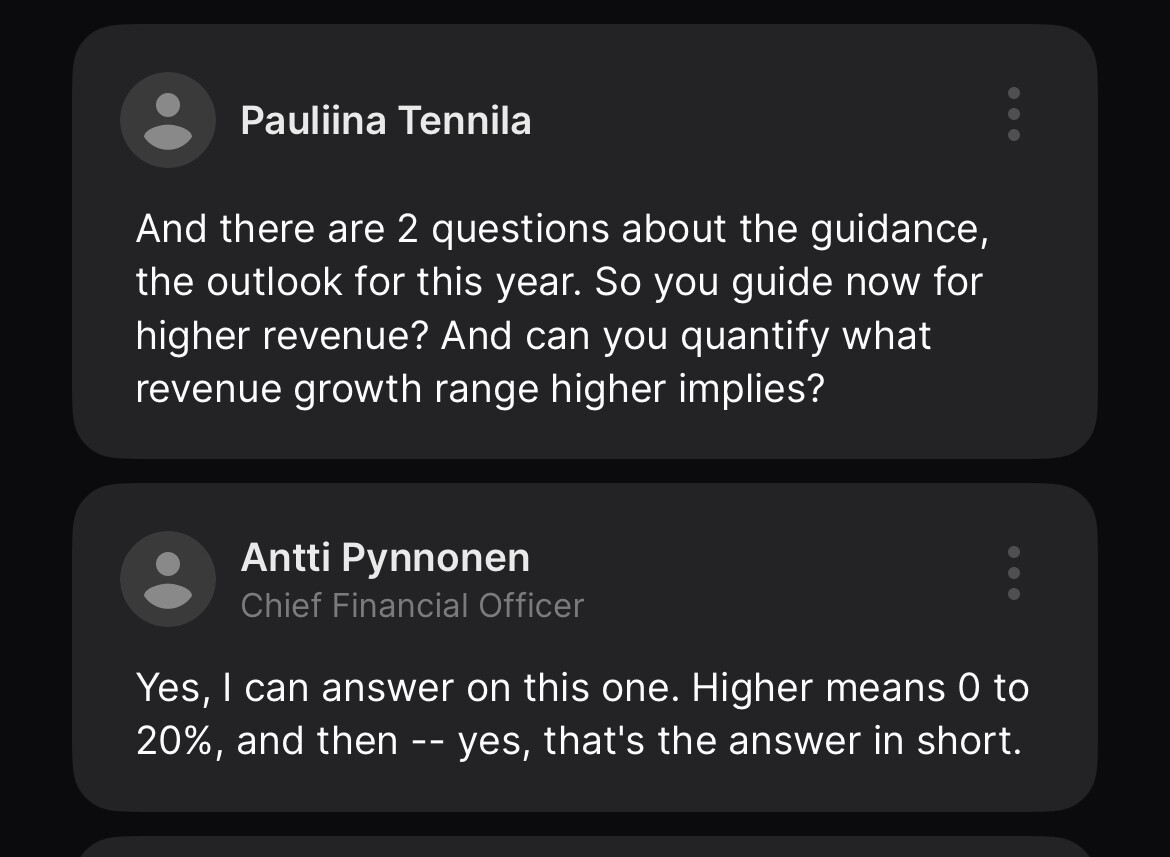This screenshot has height=857, width=1170.
Task: Click the word "short" ending Antti's answer
Action: pyautogui.click(x=970, y=741)
